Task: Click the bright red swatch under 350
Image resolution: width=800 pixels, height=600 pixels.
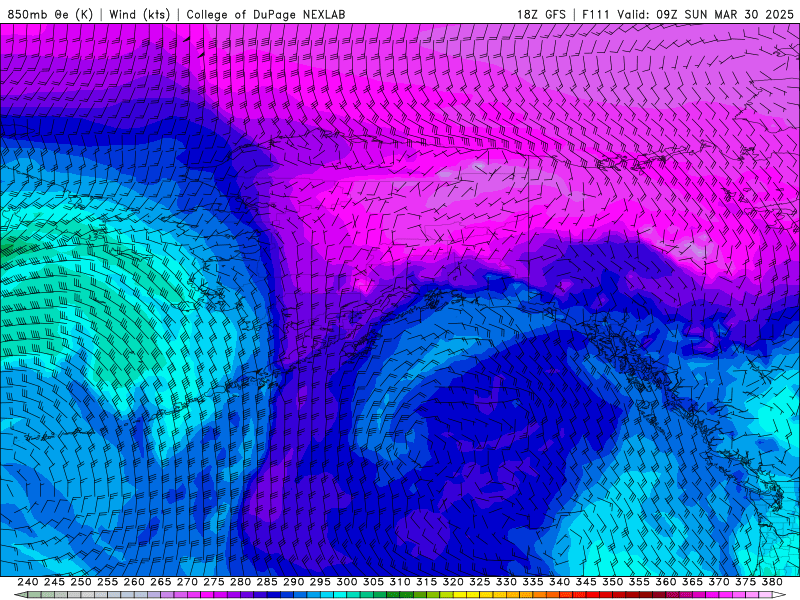Action: tap(605, 595)
